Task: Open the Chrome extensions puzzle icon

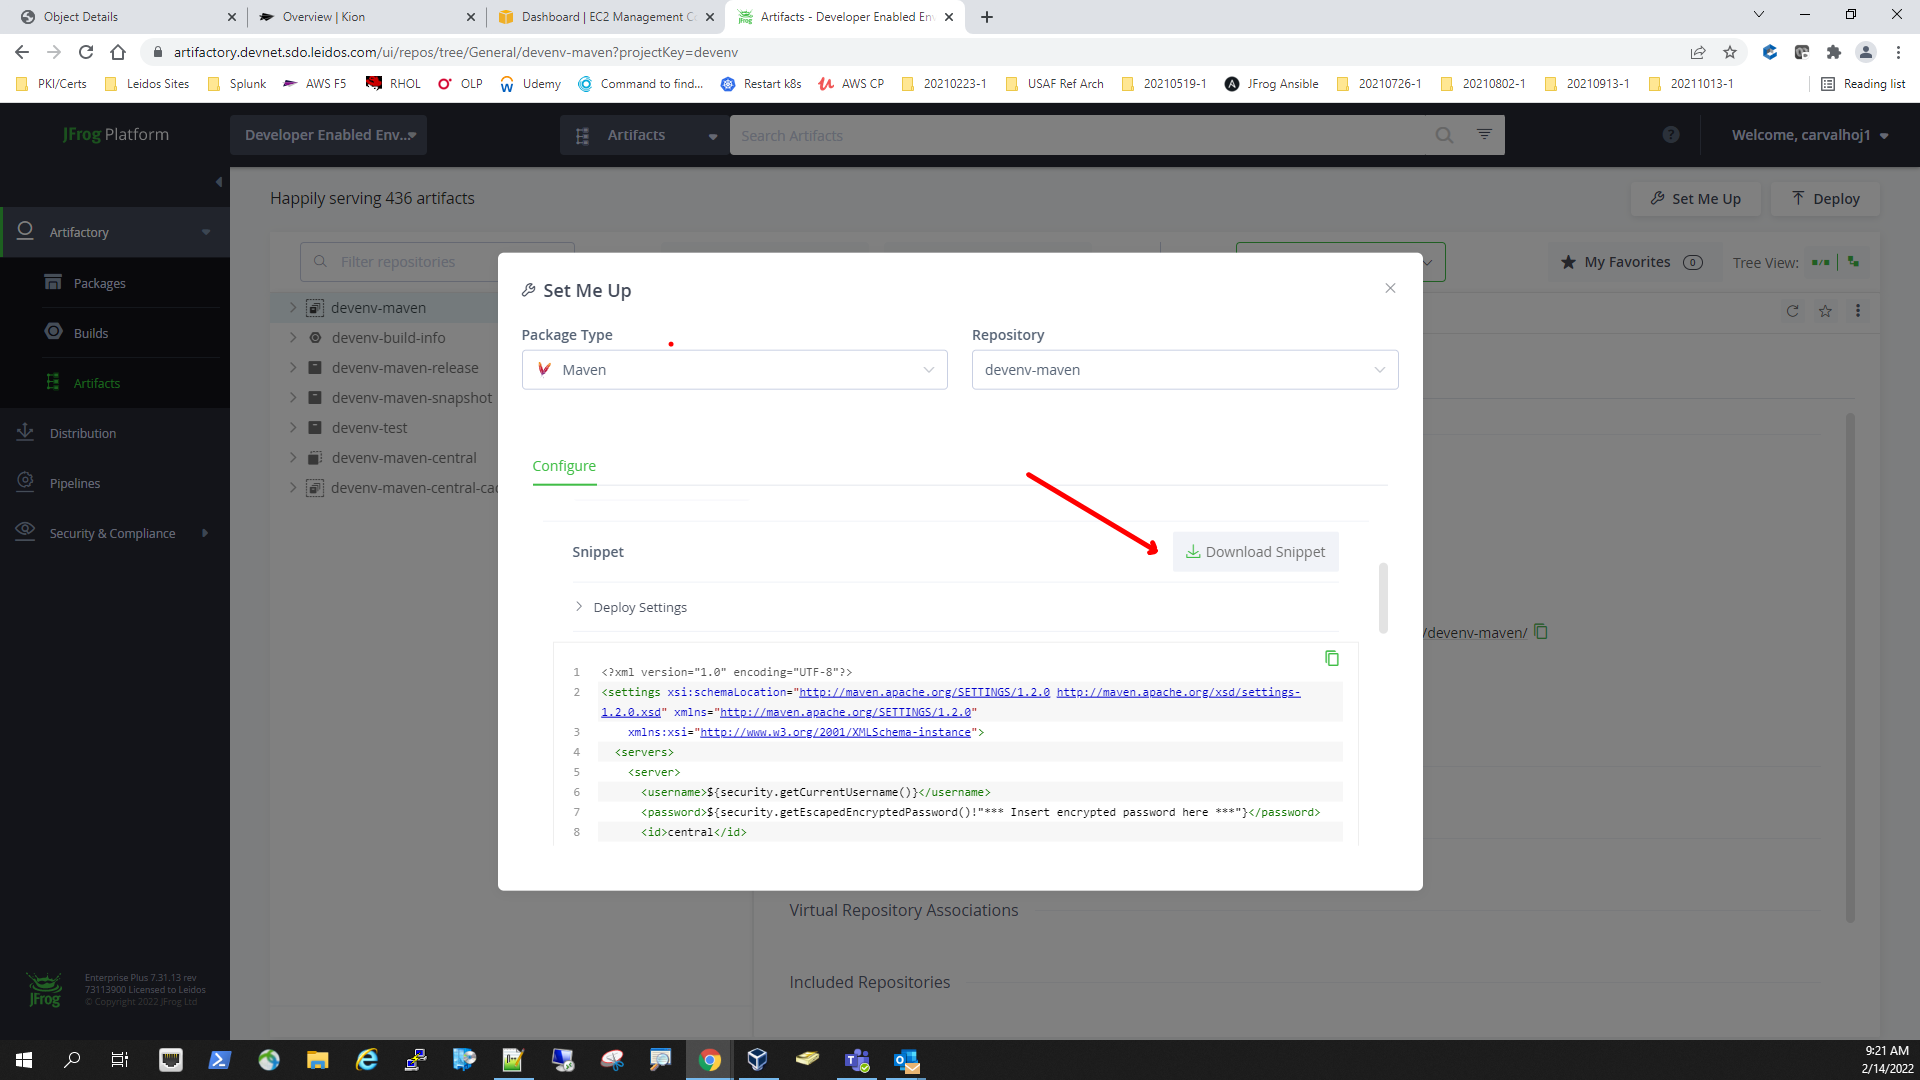Action: point(1834,52)
